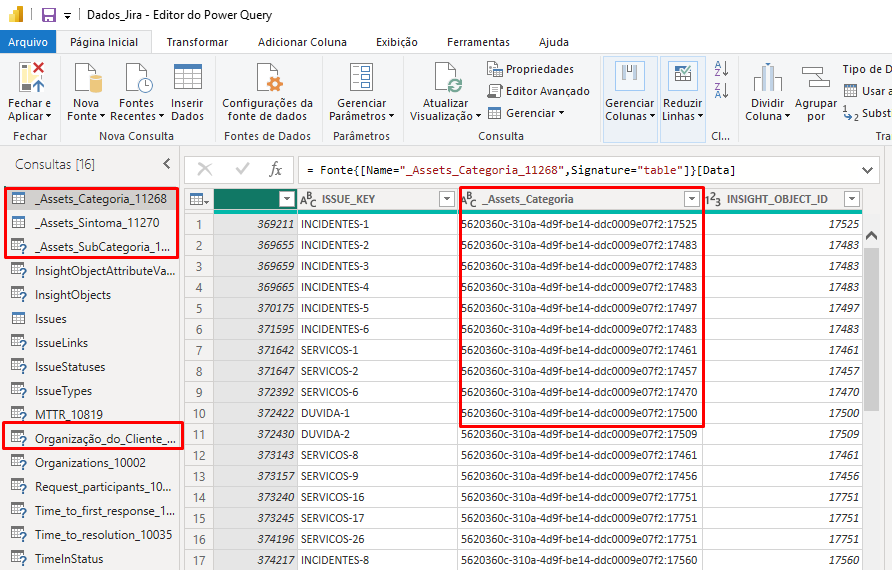892x570 pixels.
Task: Click Gerenciar Colunas icon
Action: 630,76
